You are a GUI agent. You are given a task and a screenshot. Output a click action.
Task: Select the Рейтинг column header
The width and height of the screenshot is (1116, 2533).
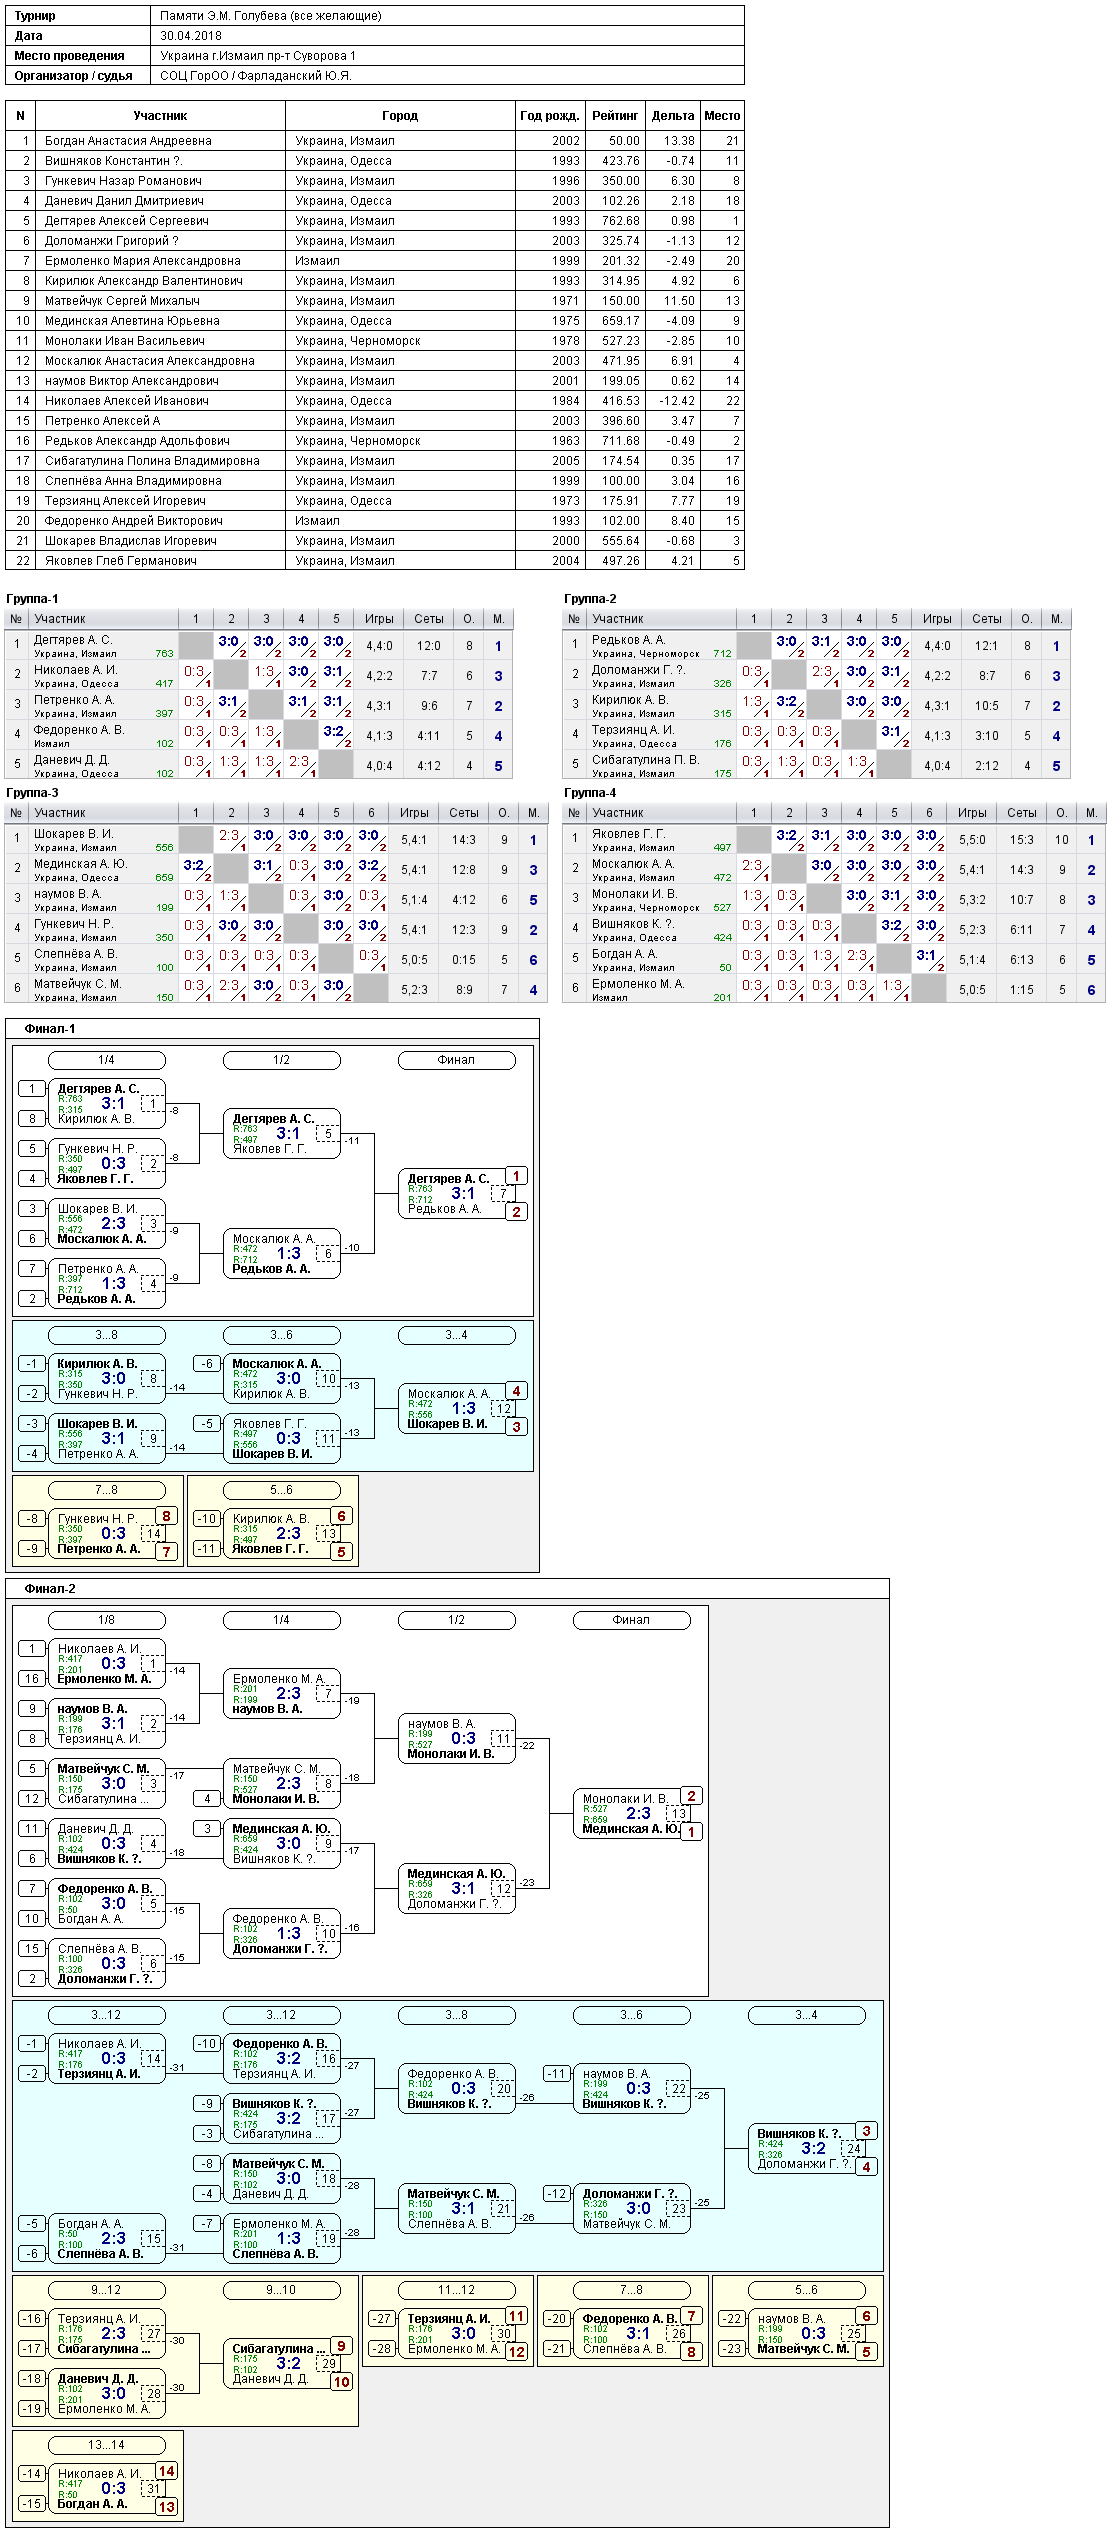(615, 116)
